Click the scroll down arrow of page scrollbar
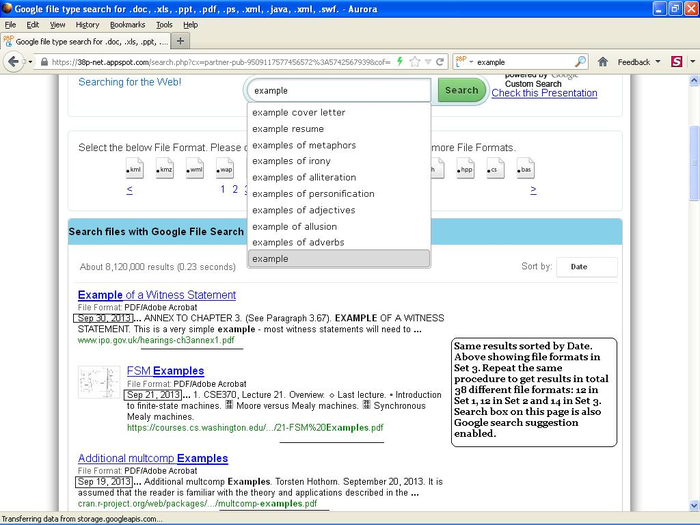 coord(694,506)
